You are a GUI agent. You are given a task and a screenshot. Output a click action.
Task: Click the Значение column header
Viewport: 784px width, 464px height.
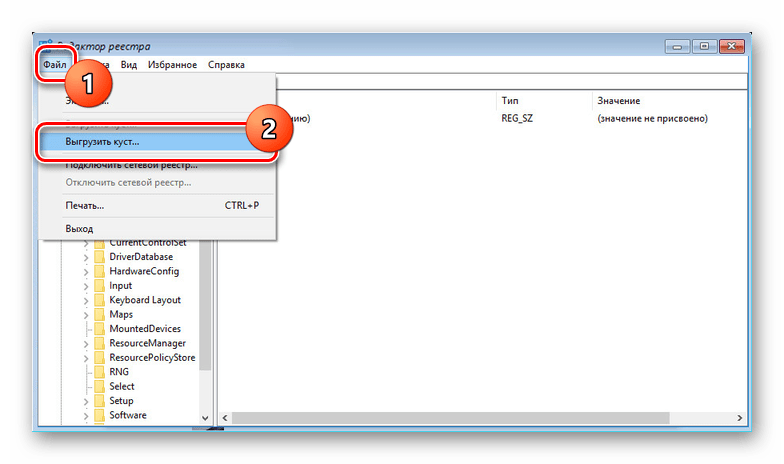click(x=618, y=101)
